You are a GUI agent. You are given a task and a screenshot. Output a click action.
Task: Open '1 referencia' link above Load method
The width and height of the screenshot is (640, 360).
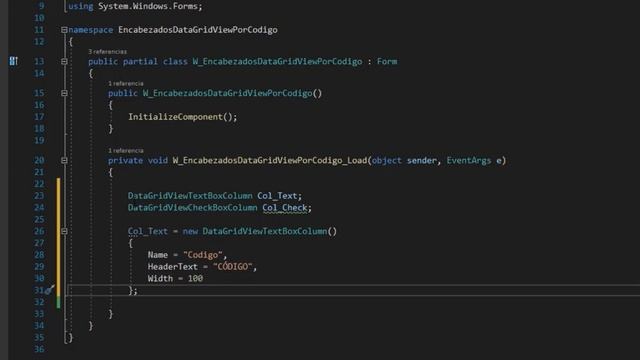pyautogui.click(x=126, y=151)
